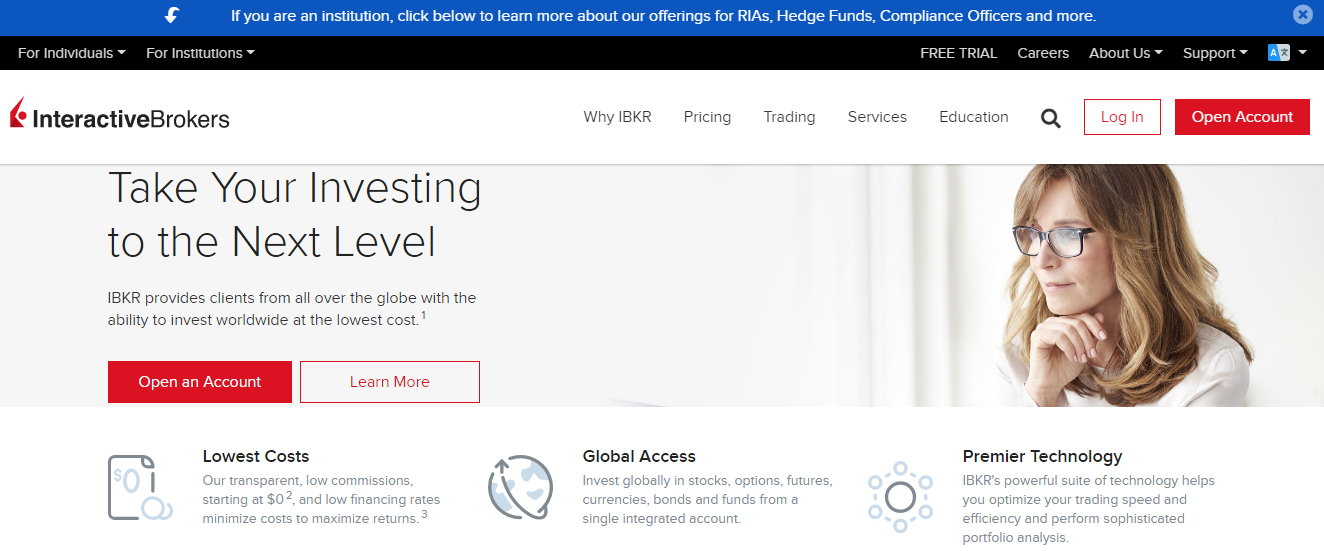Screen dimensions: 1324x551
Task: Open the About Us dropdown
Action: point(1126,53)
